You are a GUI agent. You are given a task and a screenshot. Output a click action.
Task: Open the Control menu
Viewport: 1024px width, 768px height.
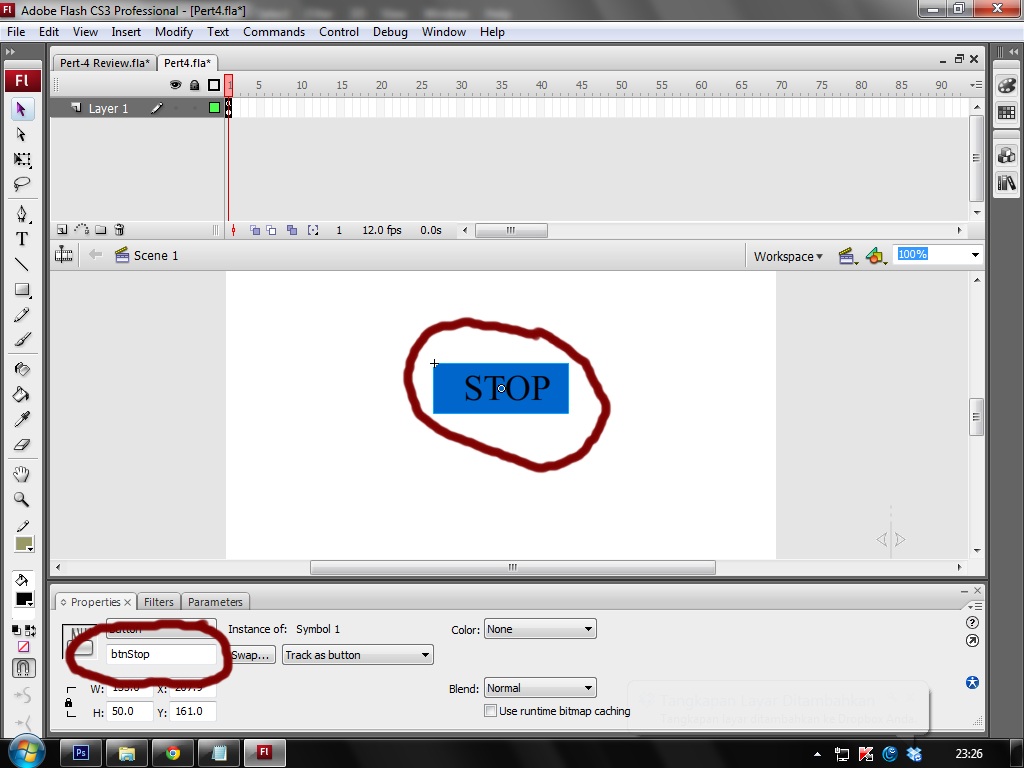click(x=339, y=31)
